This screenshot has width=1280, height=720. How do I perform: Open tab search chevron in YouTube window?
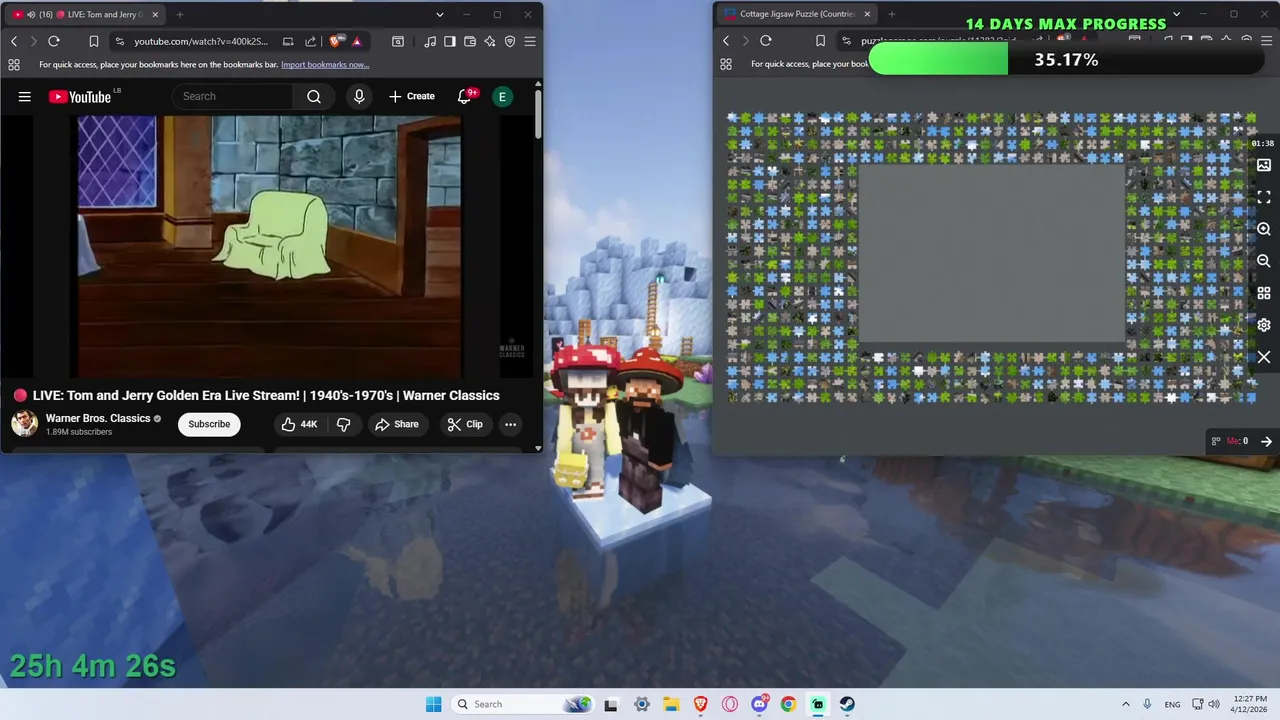click(440, 14)
